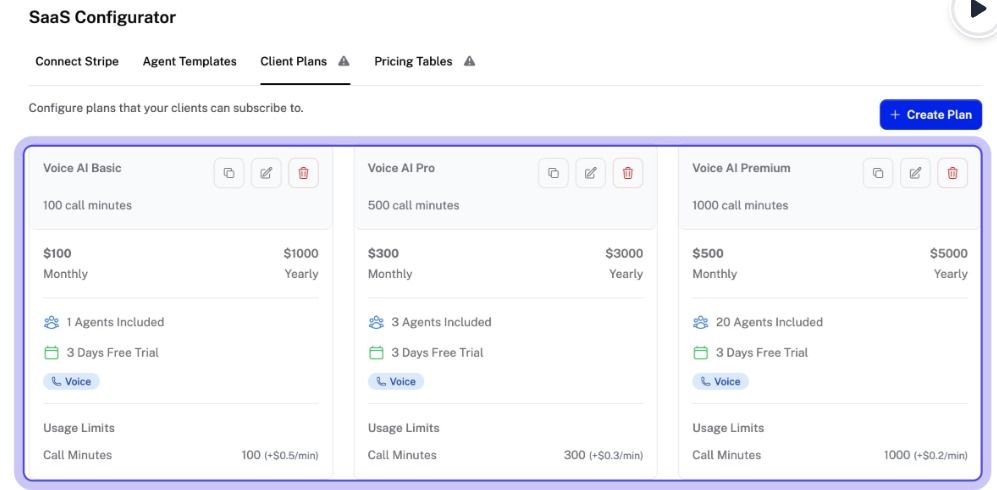Click '1 Agents Included' text
Screen dimensions: 997x490
tap(115, 322)
